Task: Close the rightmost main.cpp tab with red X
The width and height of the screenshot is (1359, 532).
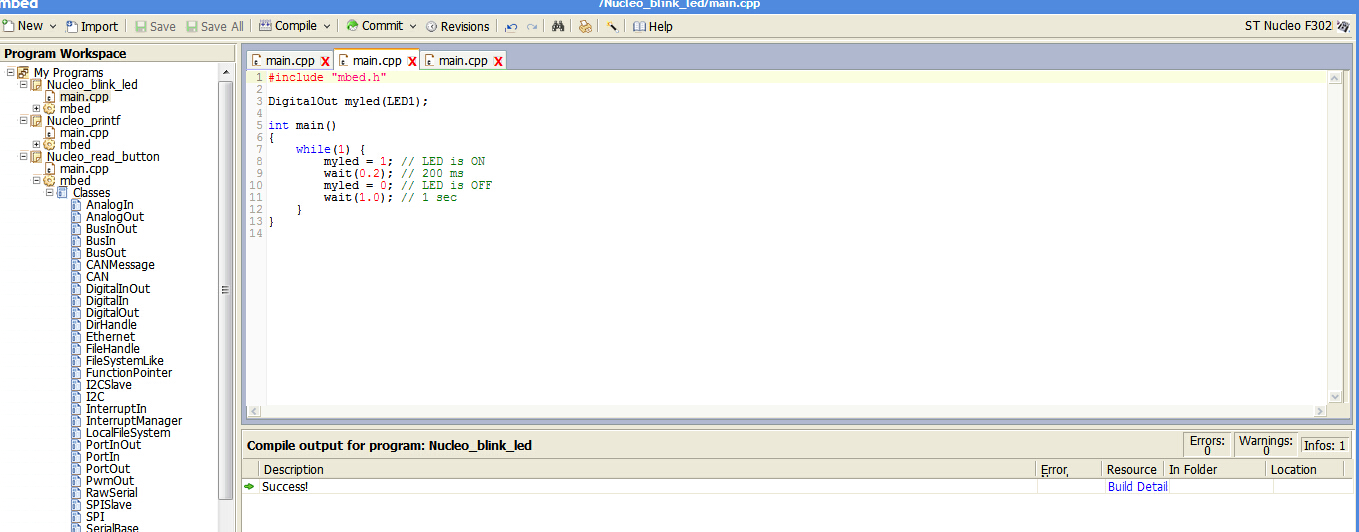Action: pos(498,62)
